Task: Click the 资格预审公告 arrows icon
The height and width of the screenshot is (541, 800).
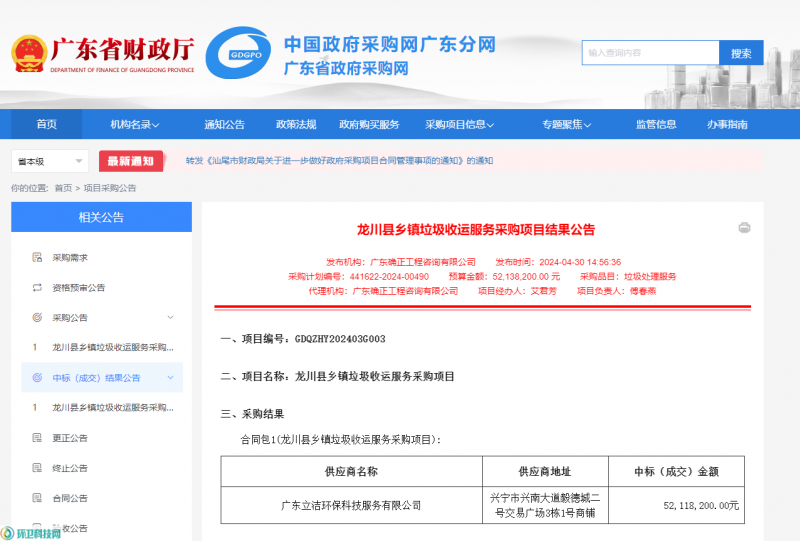Action: pyautogui.click(x=37, y=287)
